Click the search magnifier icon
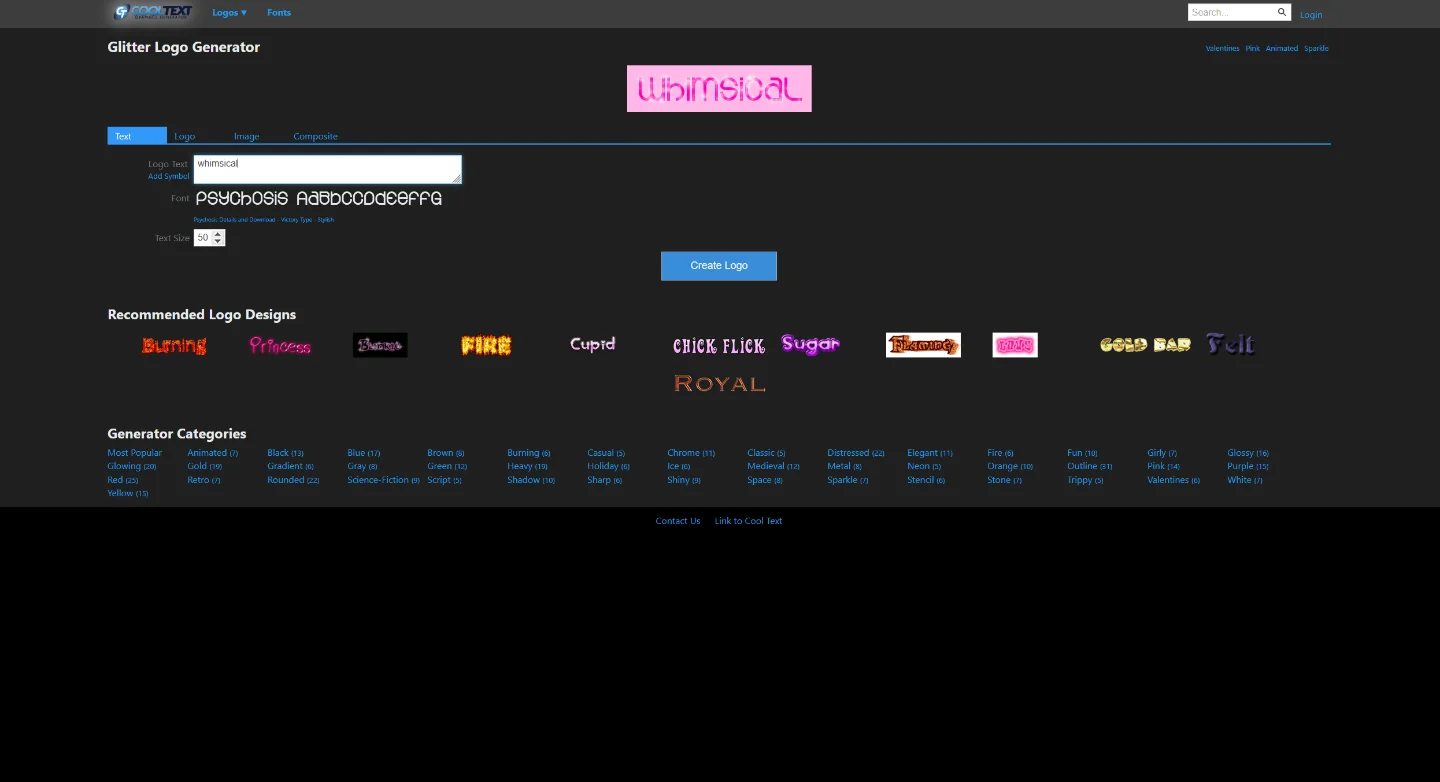This screenshot has width=1440, height=782. 1282,12
